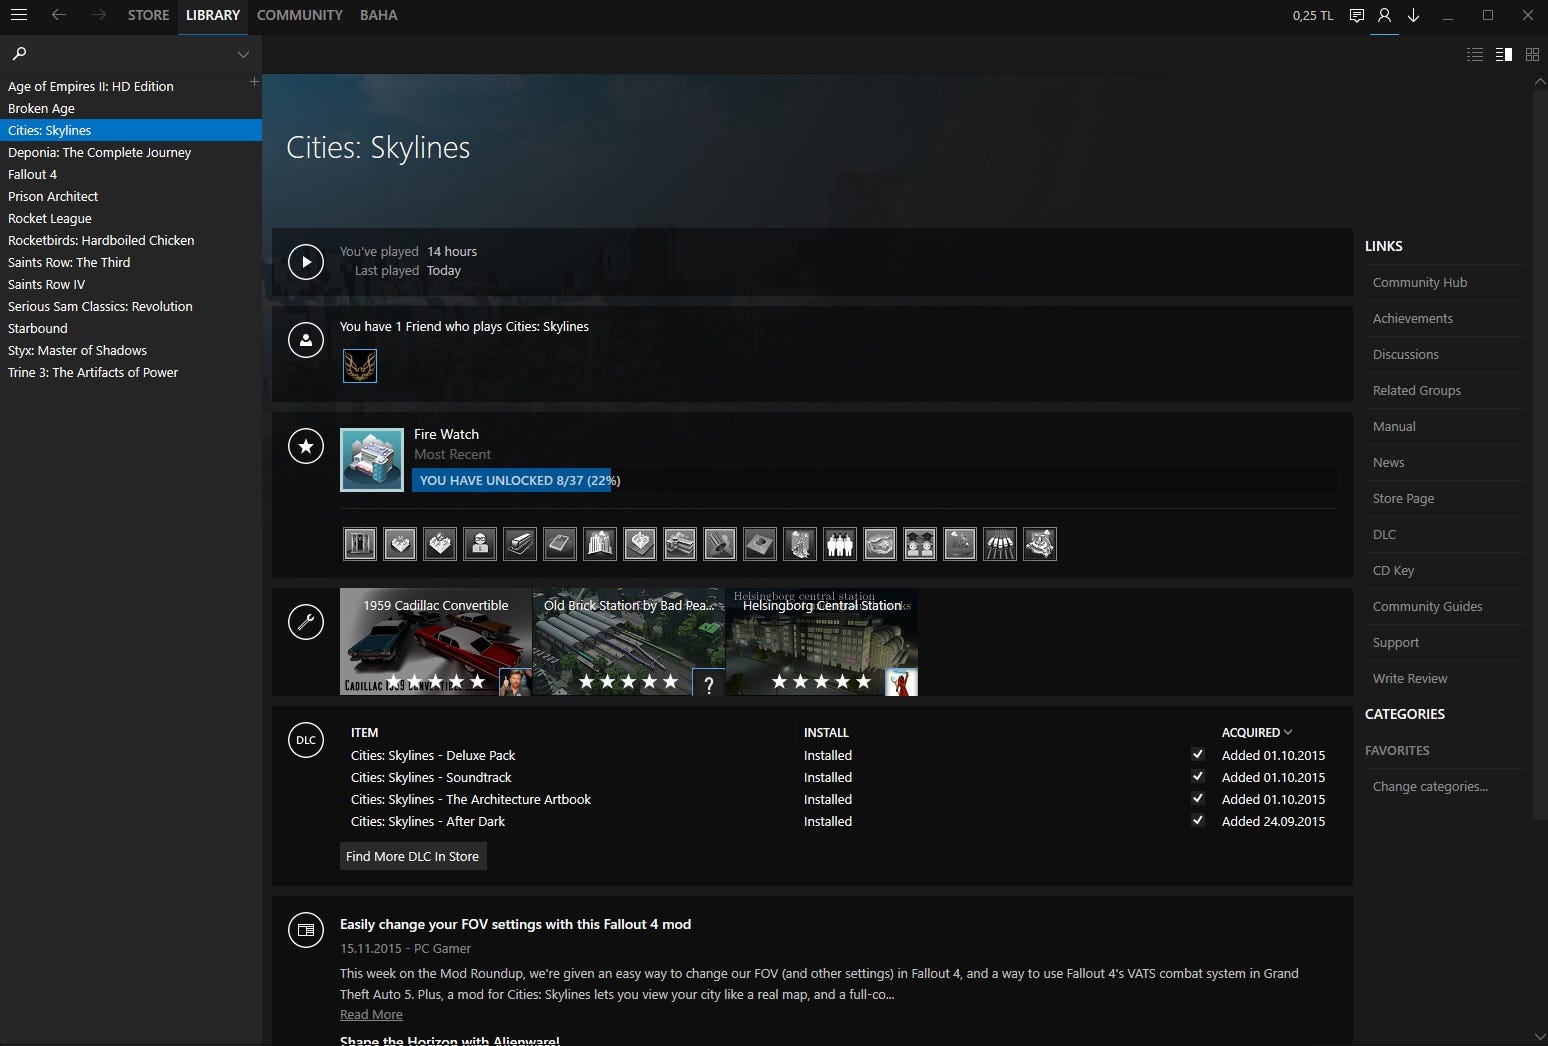Open Old Brick Station workshop item
The image size is (1548, 1046).
[x=629, y=642]
